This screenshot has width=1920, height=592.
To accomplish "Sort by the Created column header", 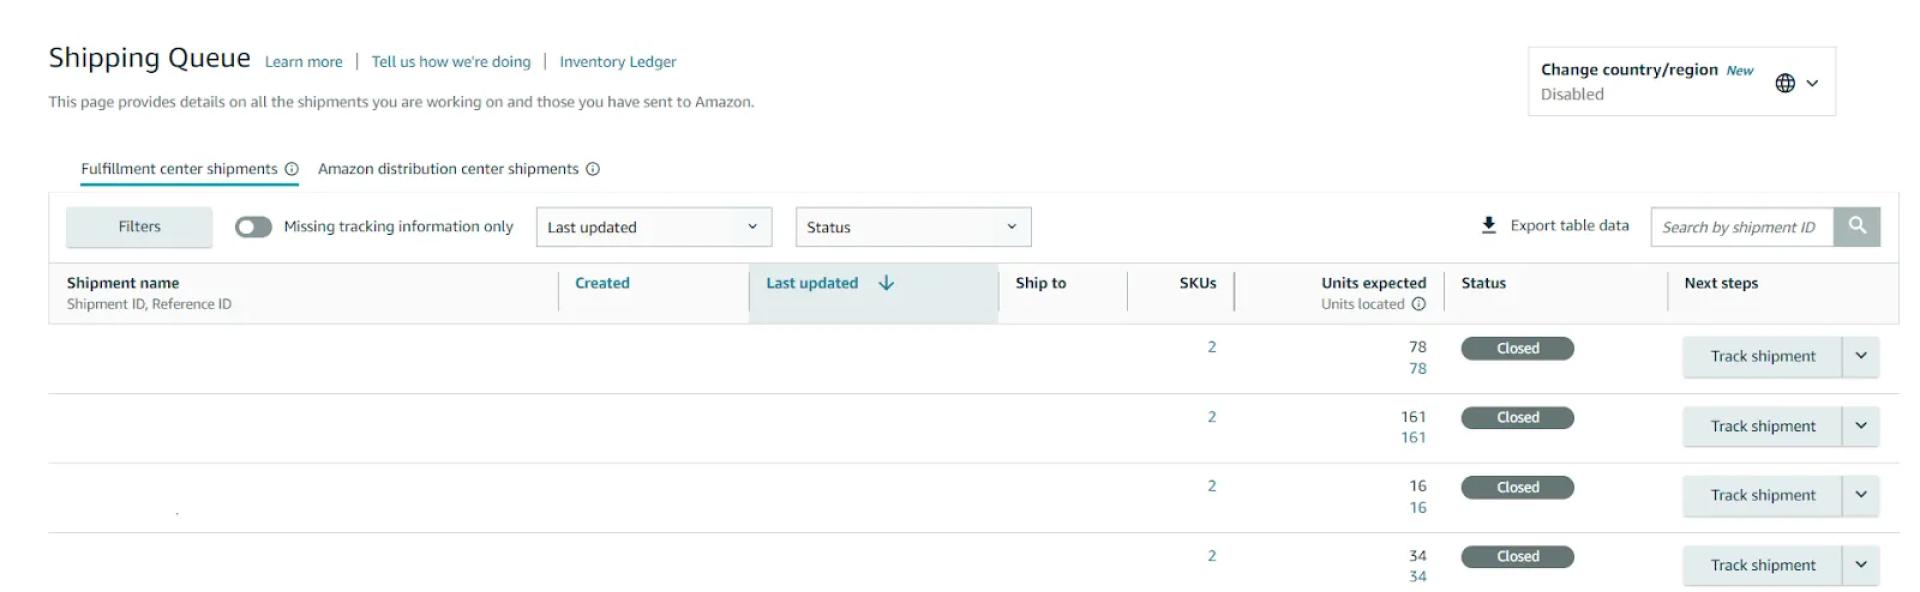I will coord(602,283).
